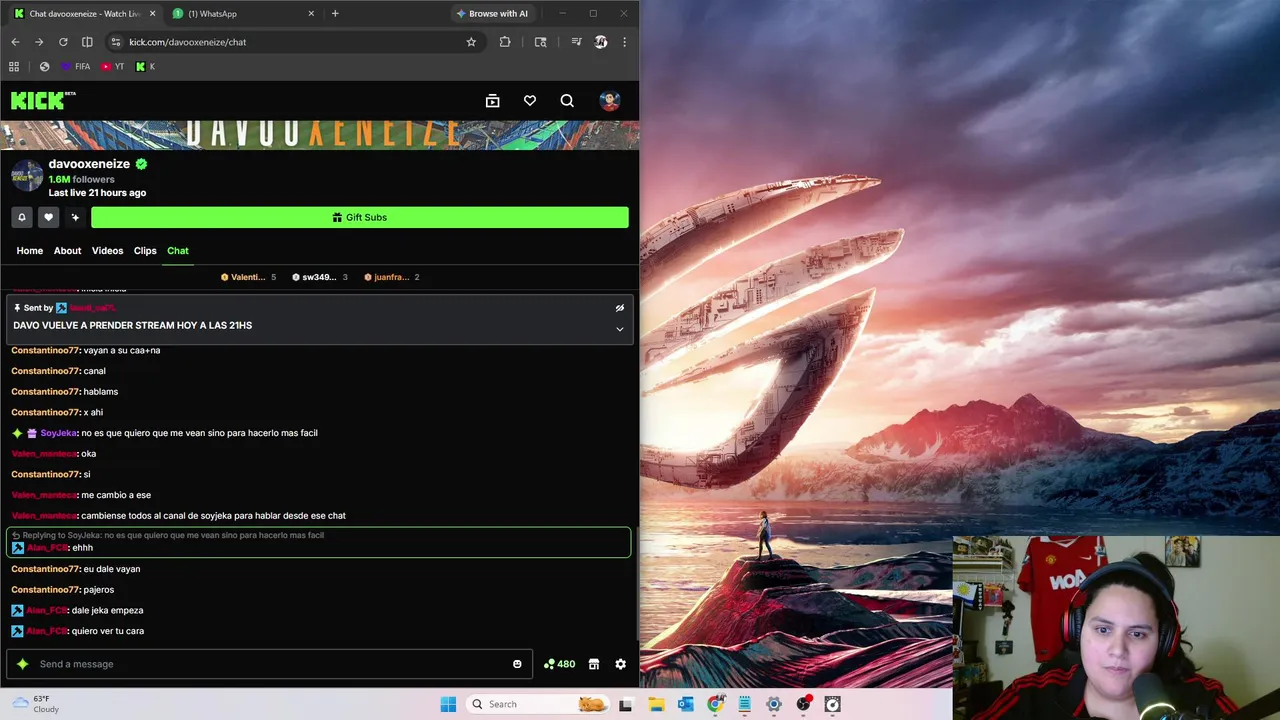Open the emoji picker in chat input
The height and width of the screenshot is (720, 1280).
[x=517, y=664]
